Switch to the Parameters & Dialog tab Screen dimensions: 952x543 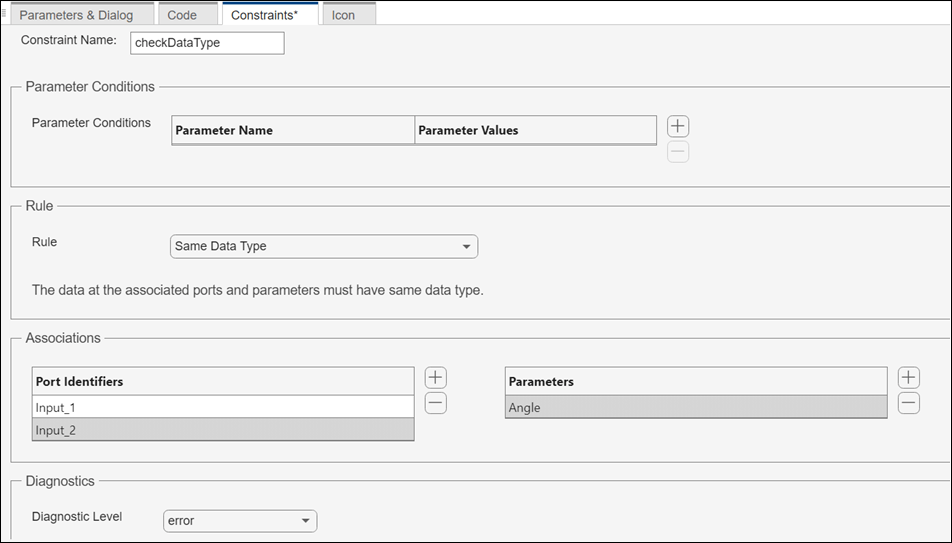click(76, 15)
